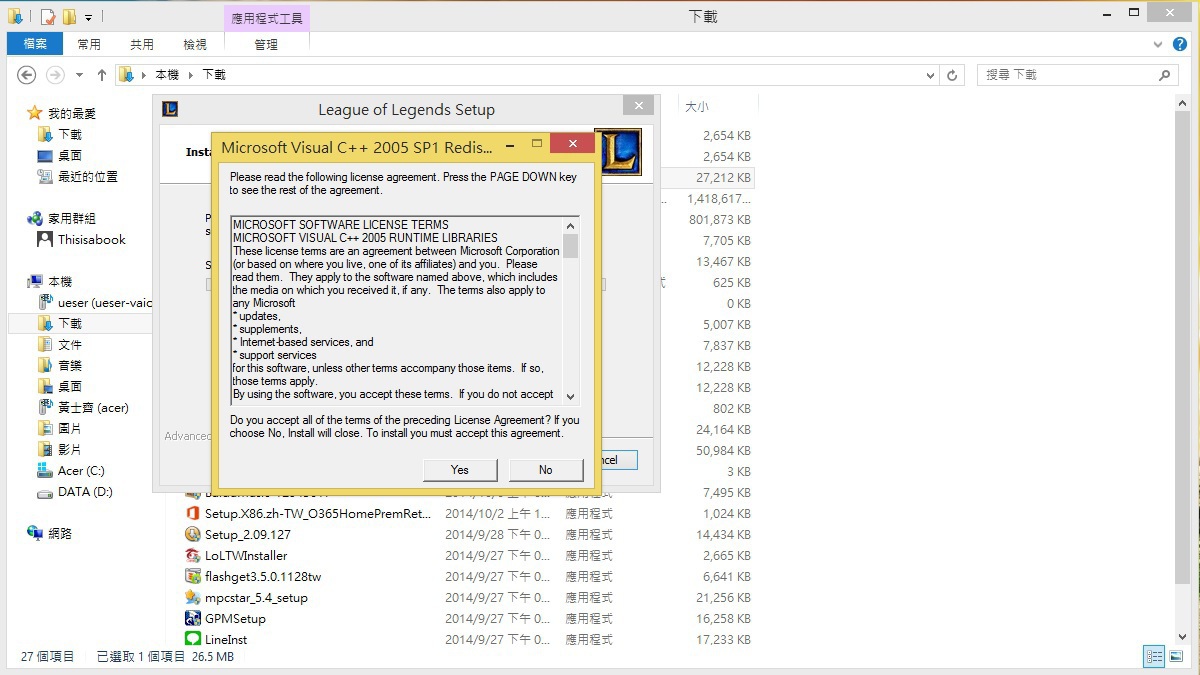The image size is (1200, 675).
Task: Click the Explorer window icon in title bar
Action: (x=15, y=17)
